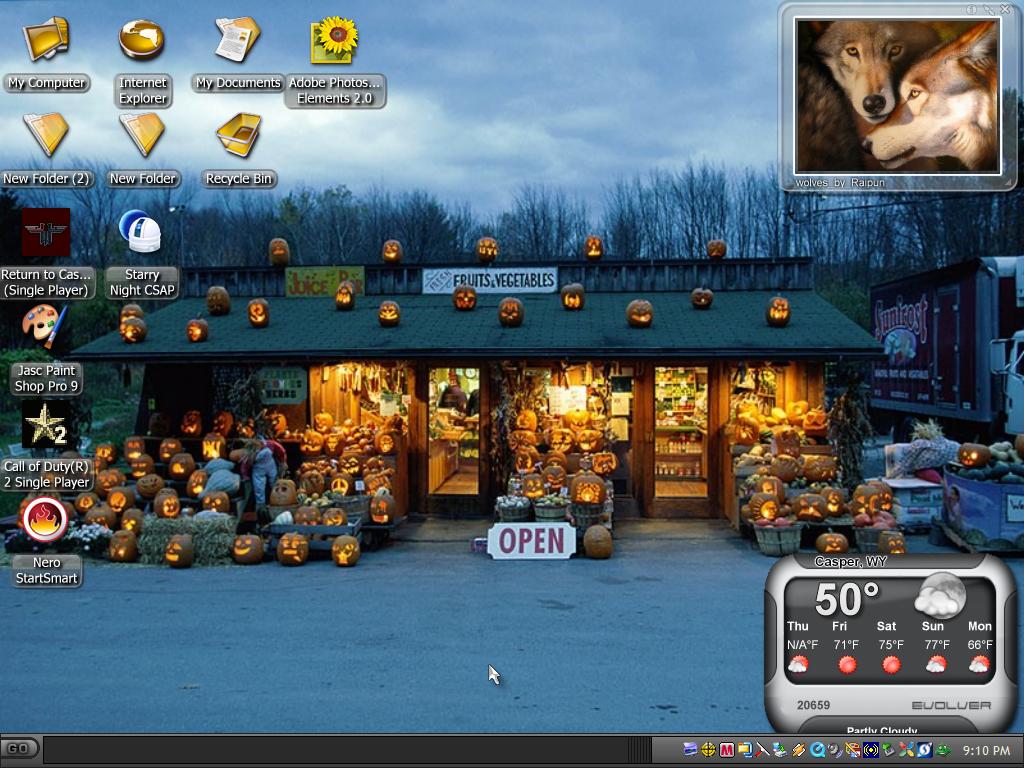This screenshot has height=768, width=1024.
Task: Click the 9:10 PM taskbar clock
Action: pos(986,750)
